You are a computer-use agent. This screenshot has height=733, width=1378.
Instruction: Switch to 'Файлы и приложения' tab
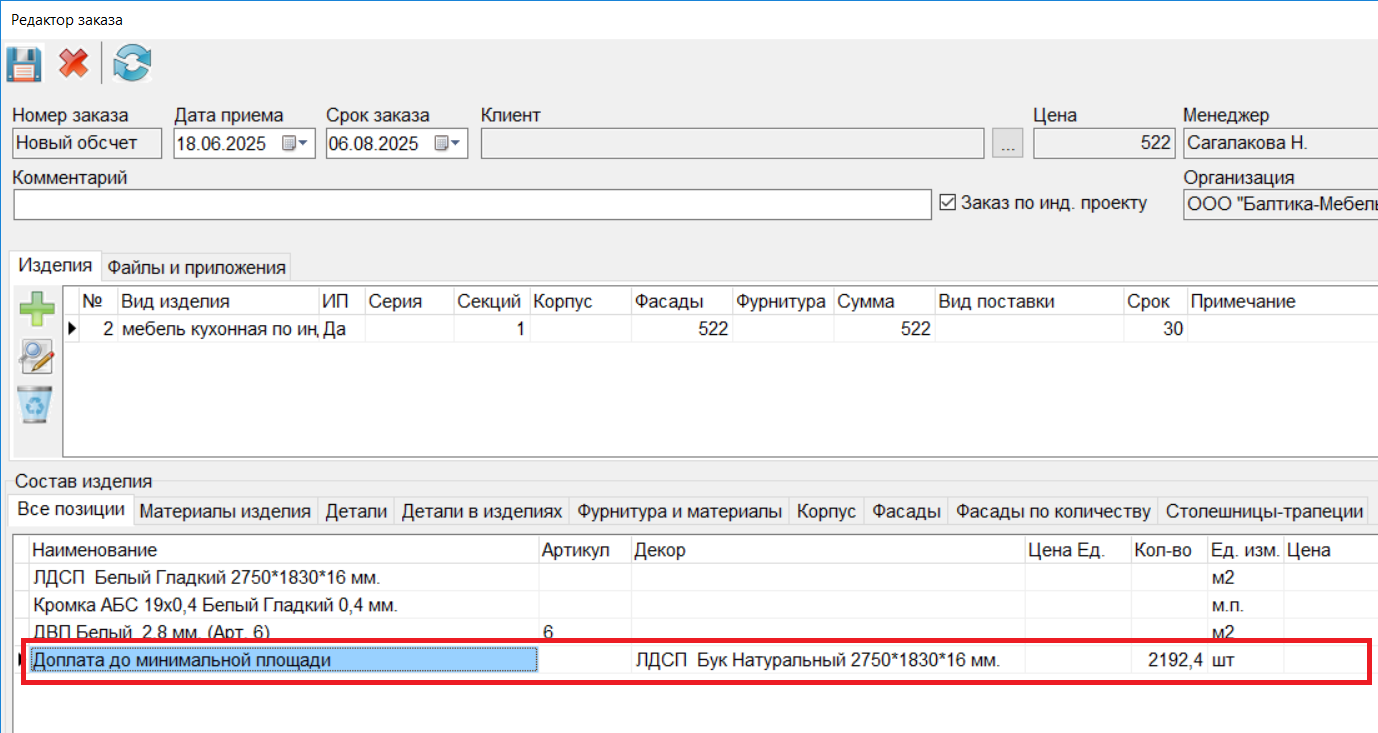point(197,267)
